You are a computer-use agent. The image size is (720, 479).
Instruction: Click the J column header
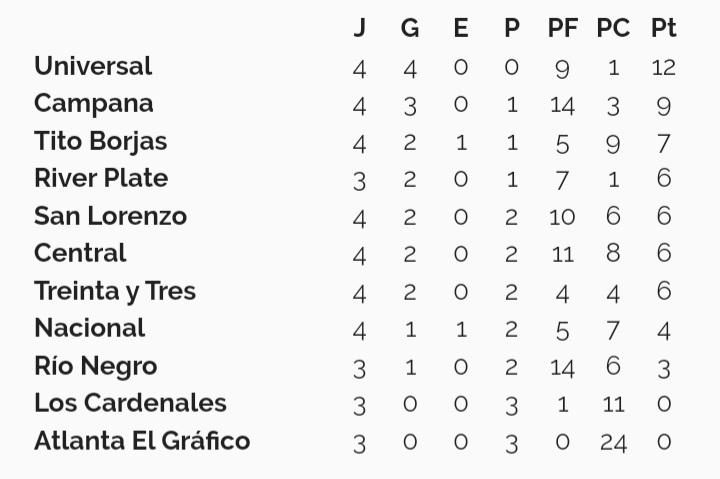coord(360,28)
